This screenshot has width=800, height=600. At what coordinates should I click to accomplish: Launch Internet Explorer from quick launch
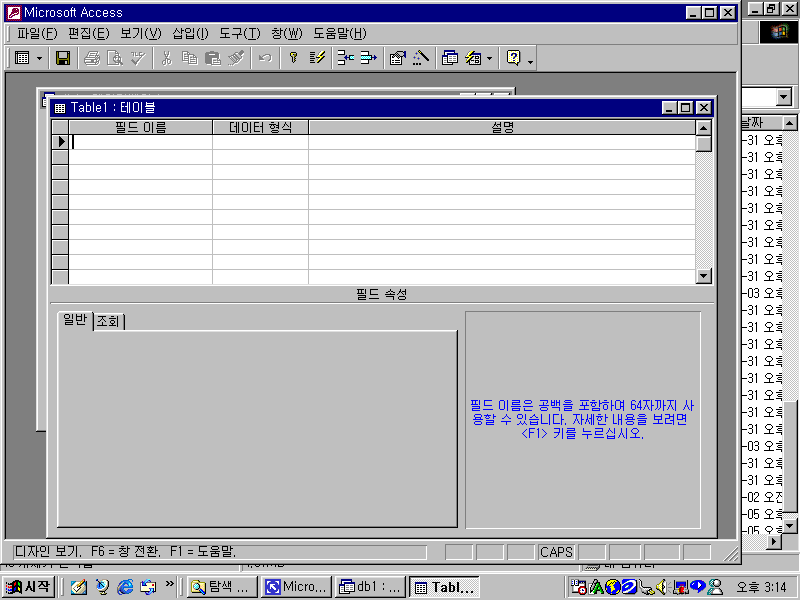click(x=125, y=587)
